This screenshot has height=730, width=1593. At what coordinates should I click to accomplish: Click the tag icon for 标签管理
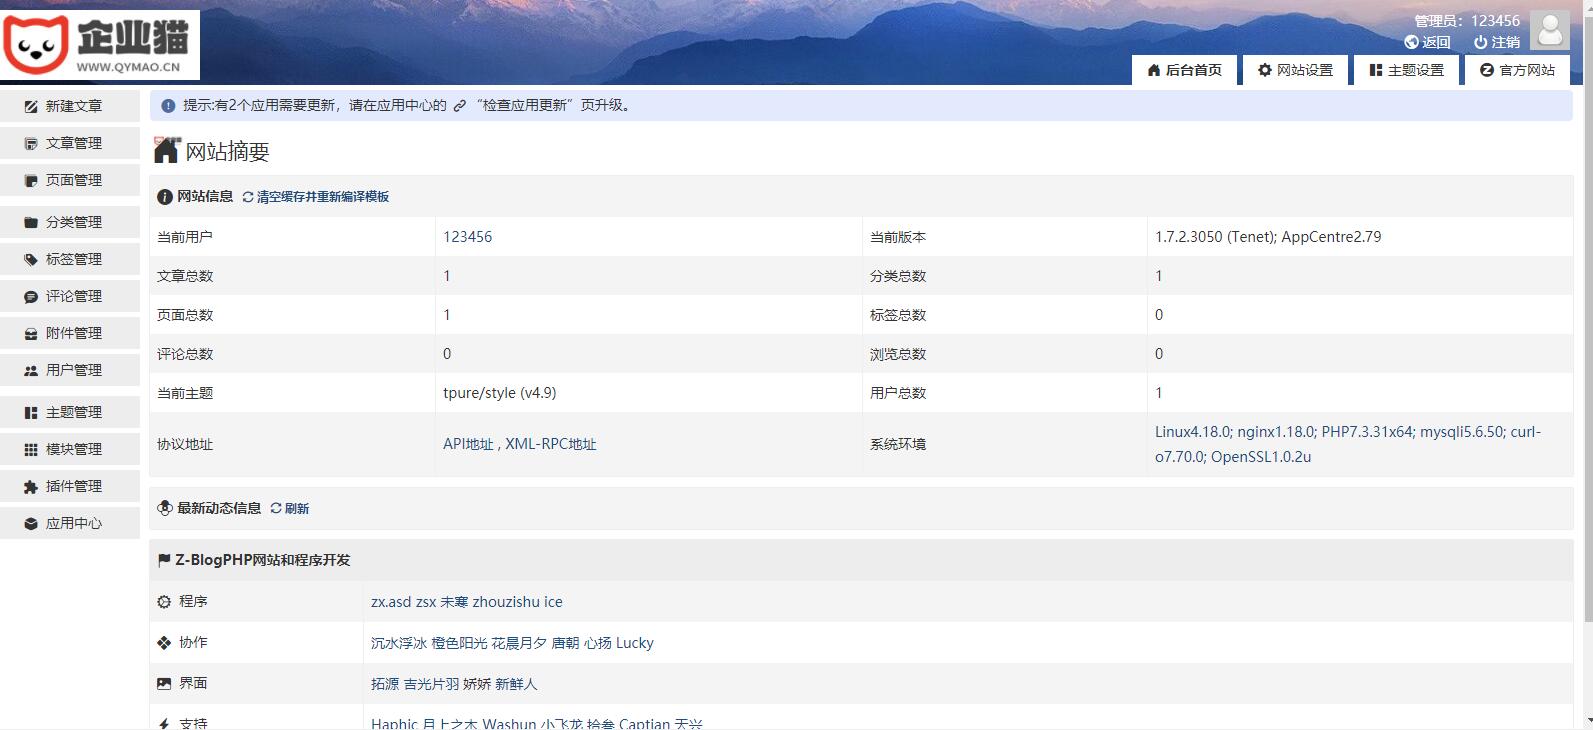(31, 259)
